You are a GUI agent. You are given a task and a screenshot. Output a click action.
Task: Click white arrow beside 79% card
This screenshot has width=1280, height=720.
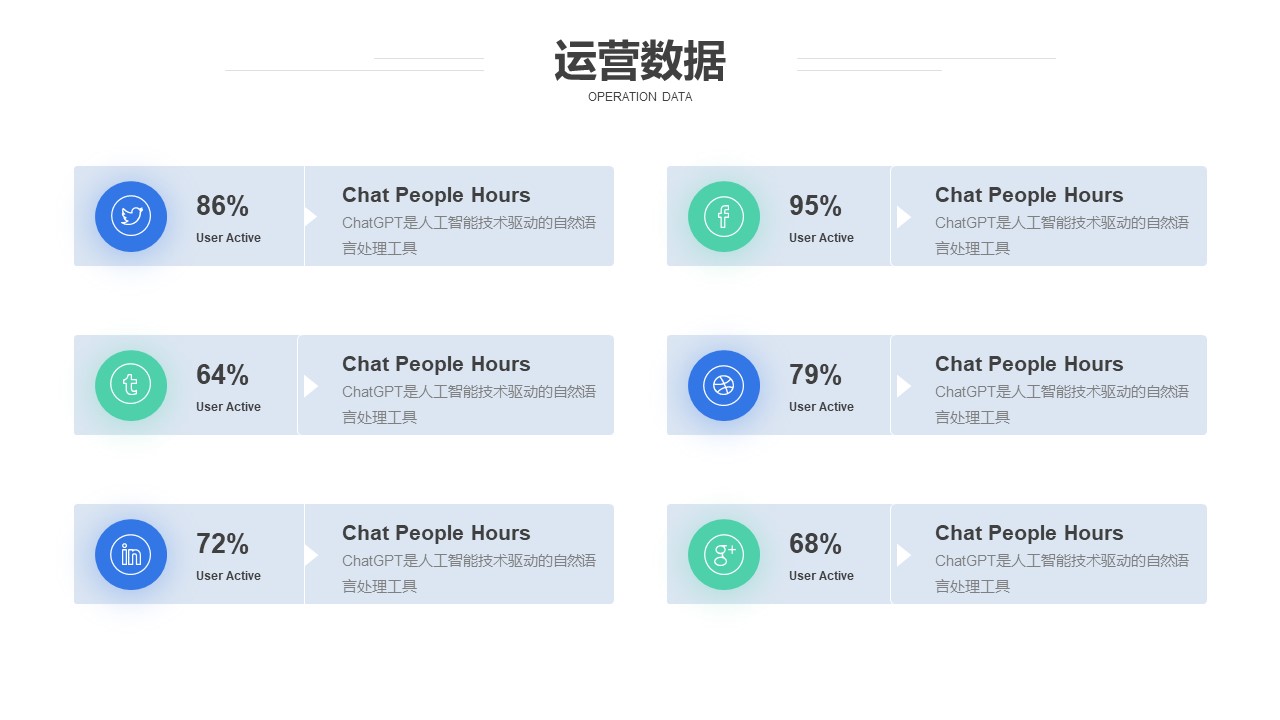coord(903,385)
